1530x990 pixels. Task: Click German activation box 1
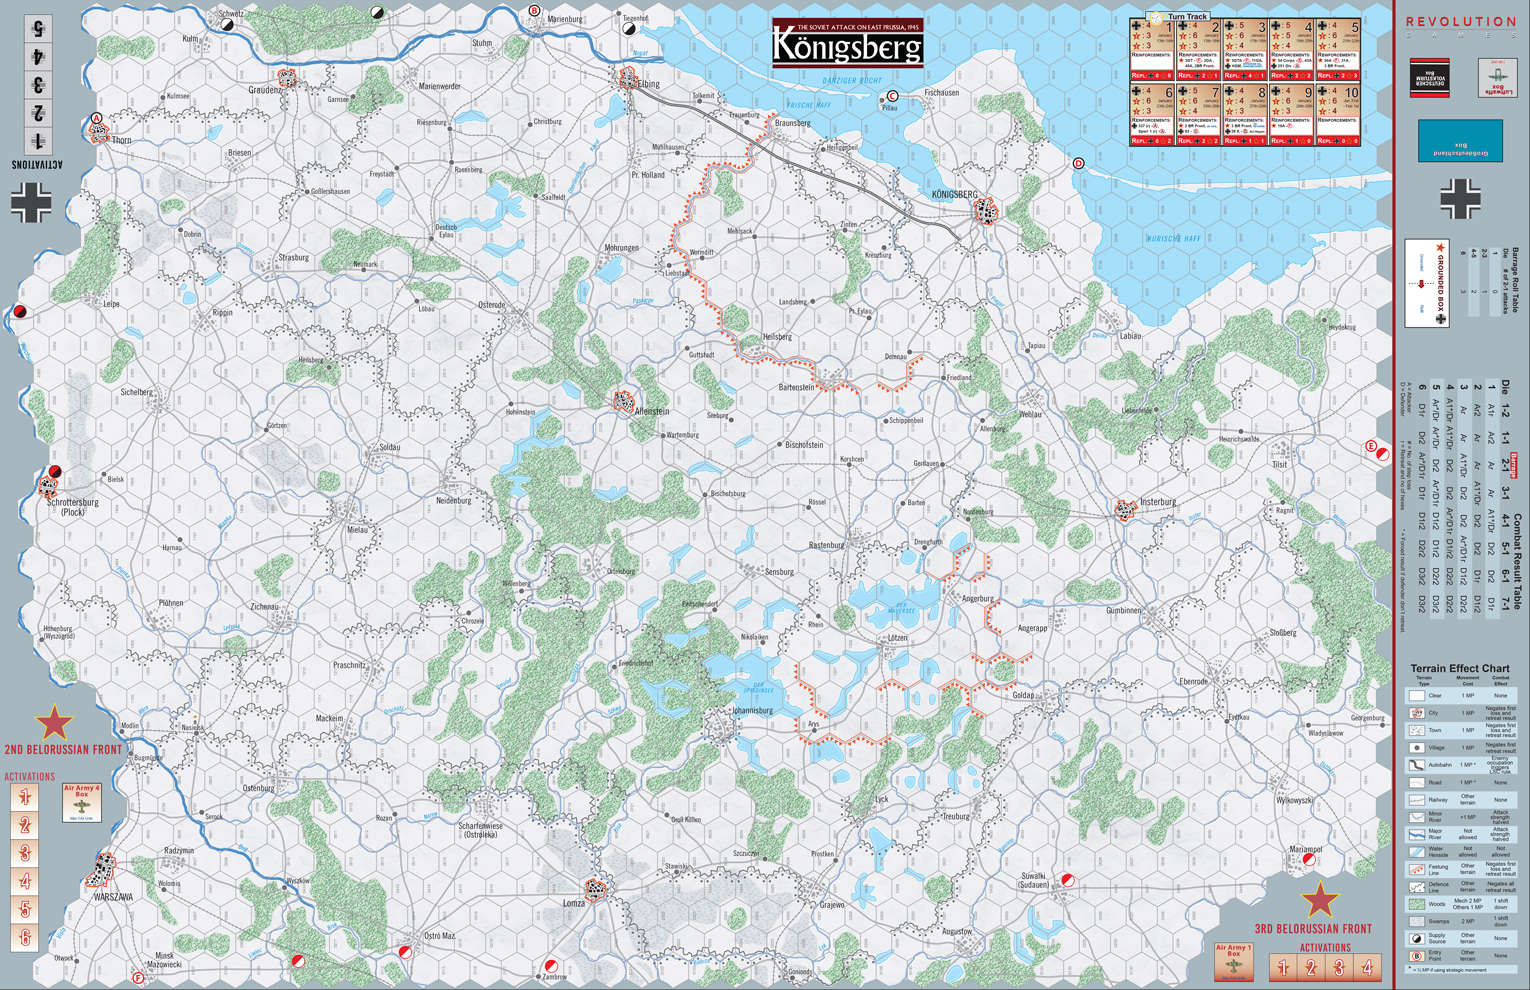tap(38, 141)
